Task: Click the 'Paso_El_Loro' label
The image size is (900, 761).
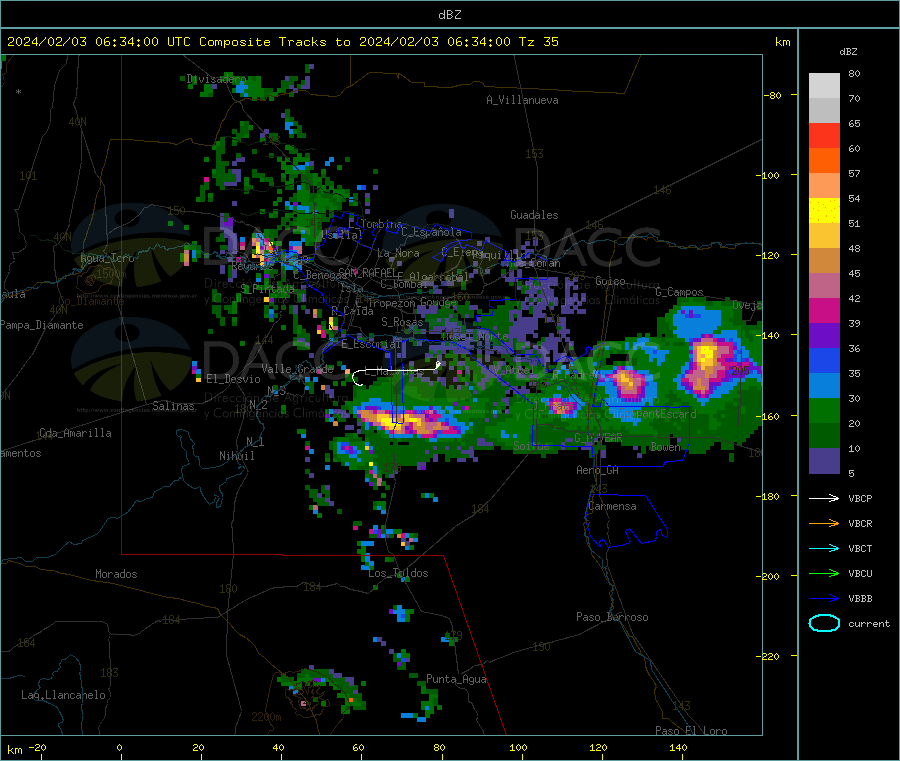Action: pos(692,731)
